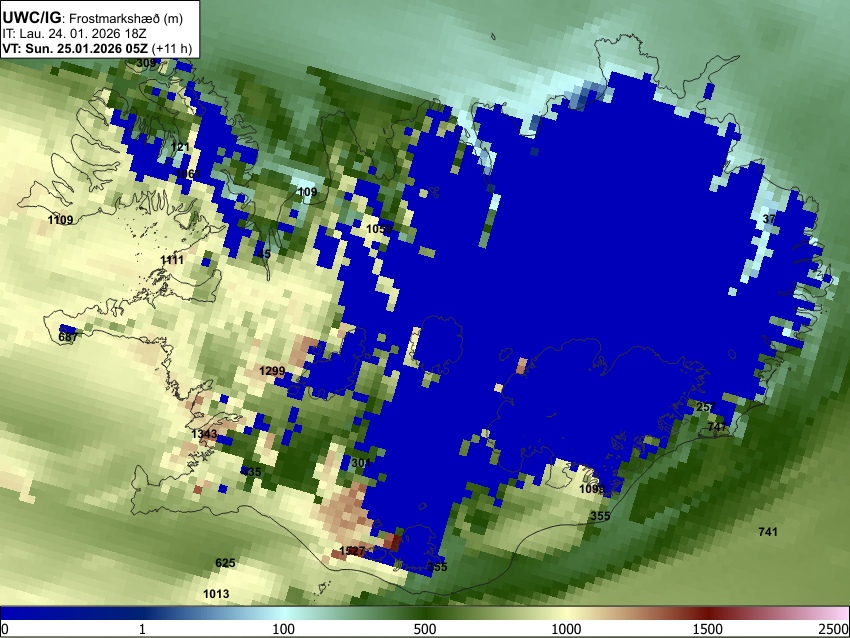Click the 1527 value label on the map
This screenshot has height=638, width=850.
(352, 551)
